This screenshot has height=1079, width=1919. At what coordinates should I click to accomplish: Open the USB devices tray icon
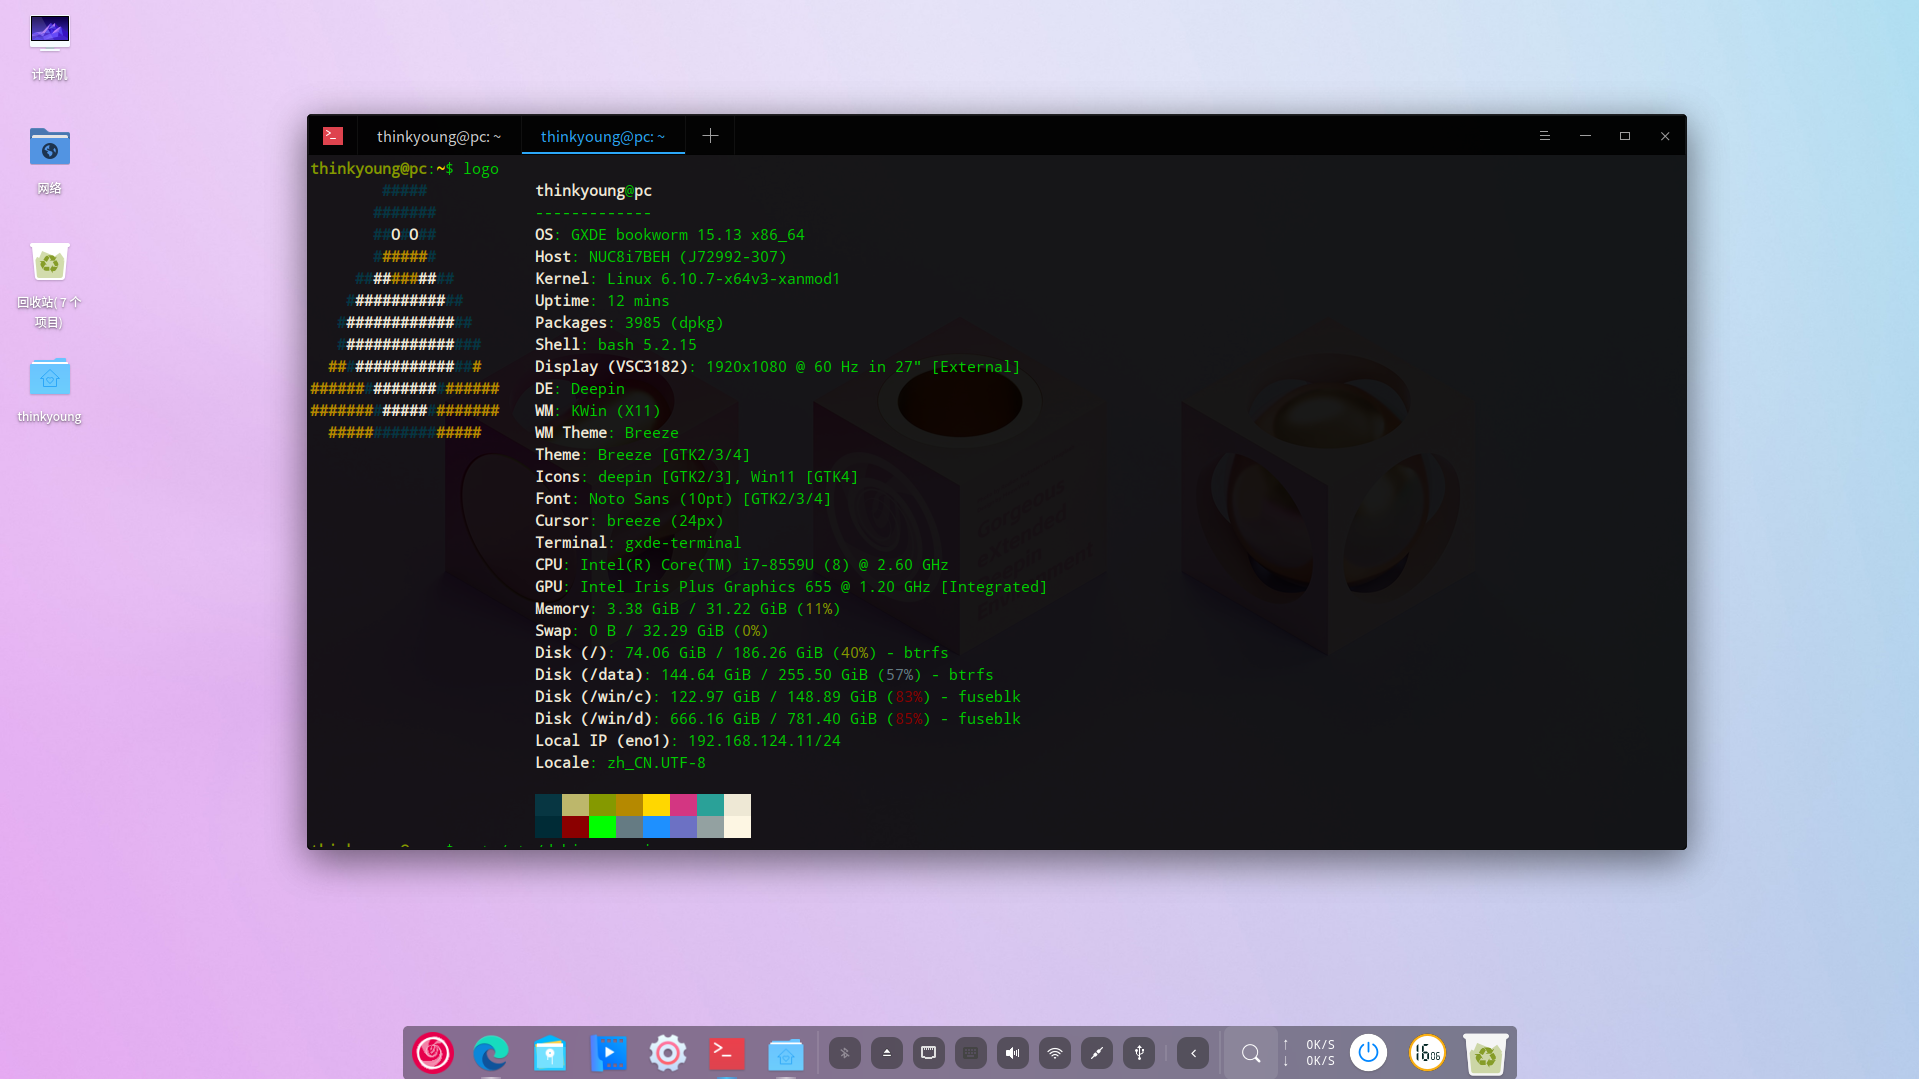coord(1139,1053)
